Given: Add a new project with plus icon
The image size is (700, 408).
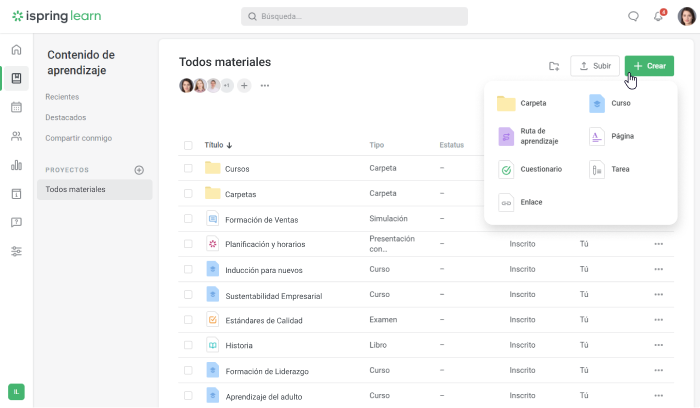Looking at the screenshot, I should pyautogui.click(x=139, y=170).
